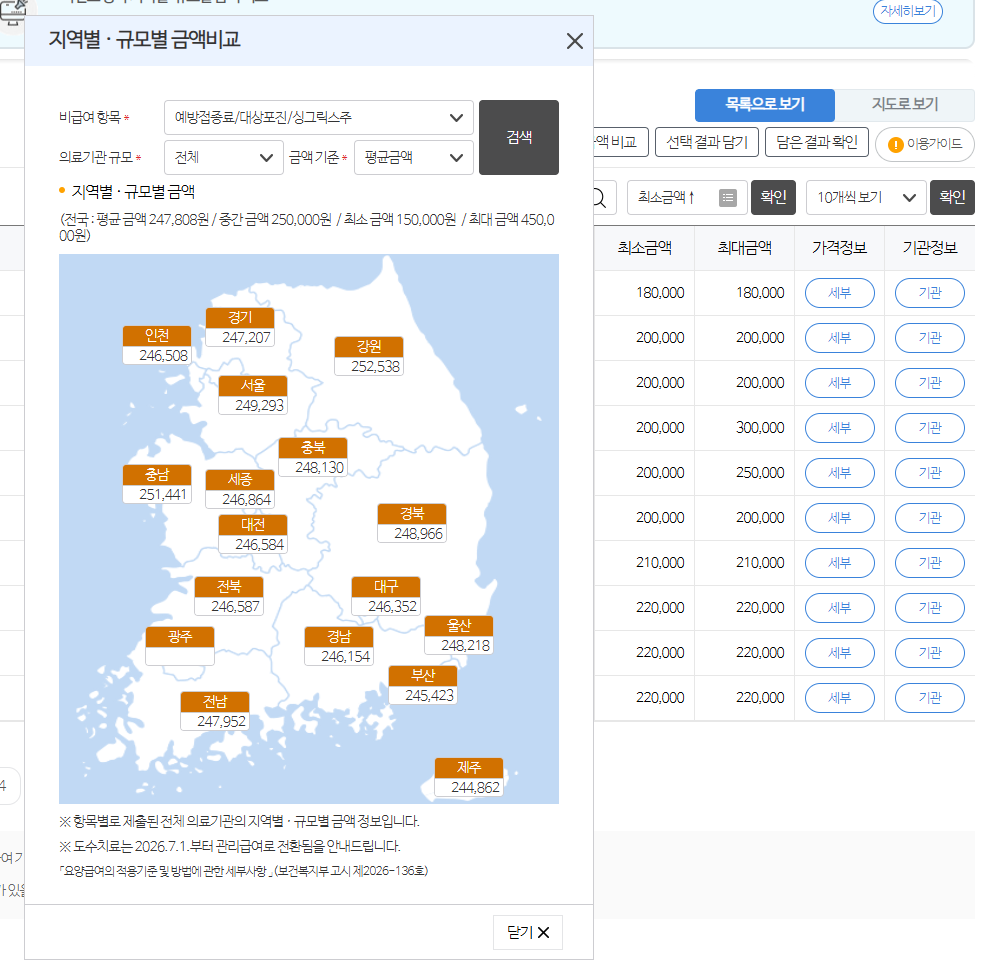Select 전북 region marker on map
This screenshot has width=993, height=967.
[229, 596]
